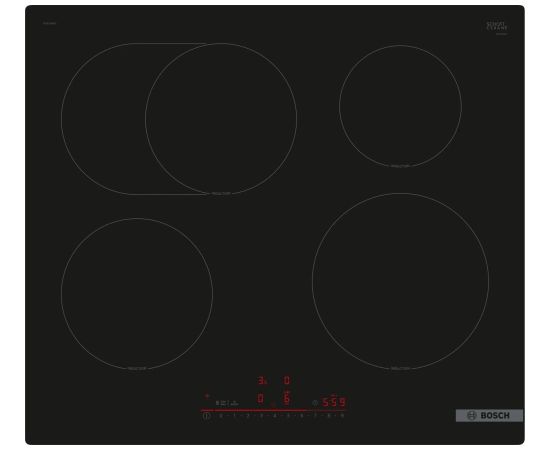The image size is (550, 450).
Task: Set power level 4 on the slider scale
Action: 275,416
